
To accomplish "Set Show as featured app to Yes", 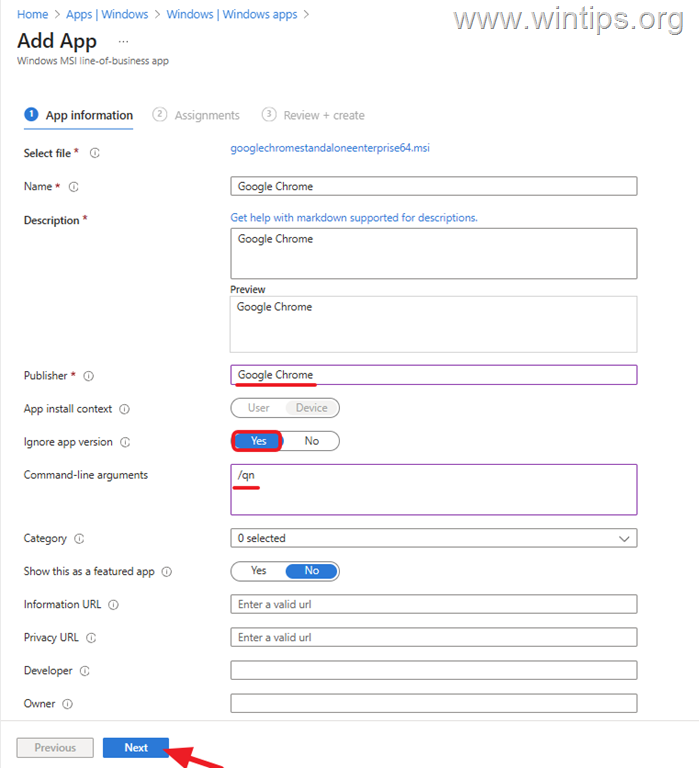I will pyautogui.click(x=258, y=571).
